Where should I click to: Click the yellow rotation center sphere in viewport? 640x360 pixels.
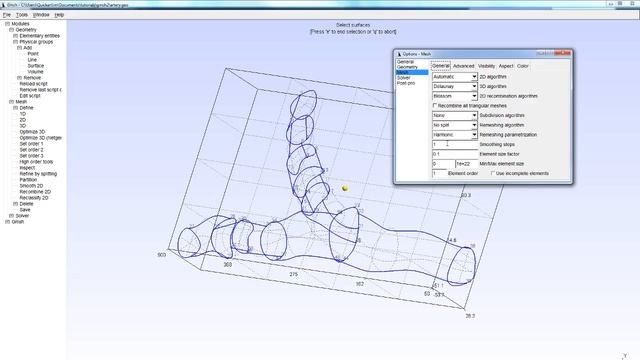coord(345,188)
